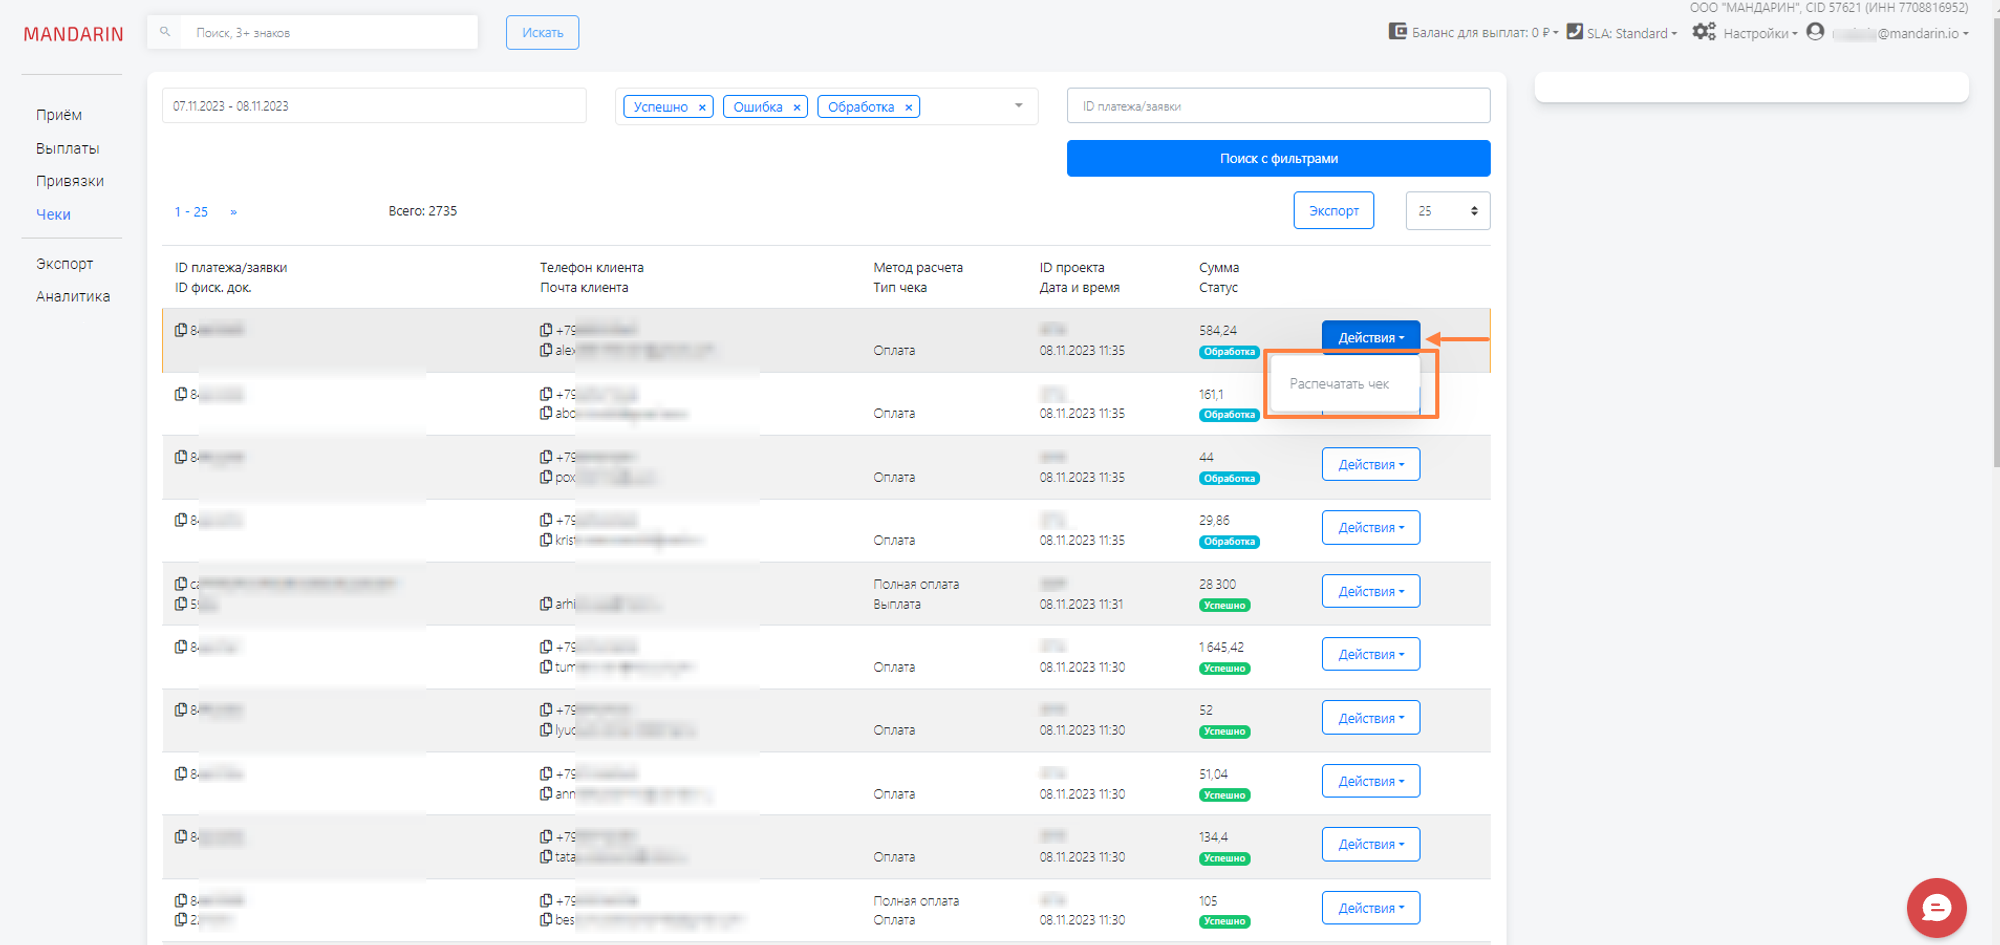Click the search magnifier icon
This screenshot has width=2000, height=945.
tap(166, 32)
